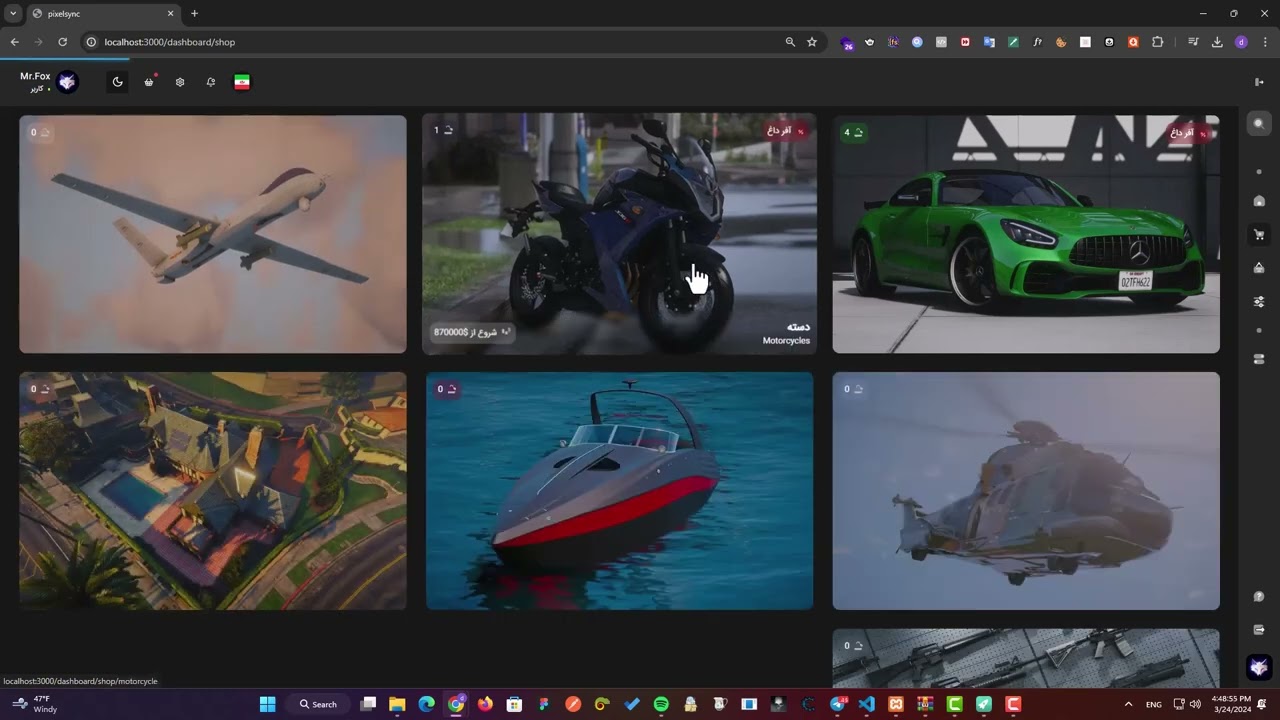Open the Chrome profile avatar d

pos(1241,42)
